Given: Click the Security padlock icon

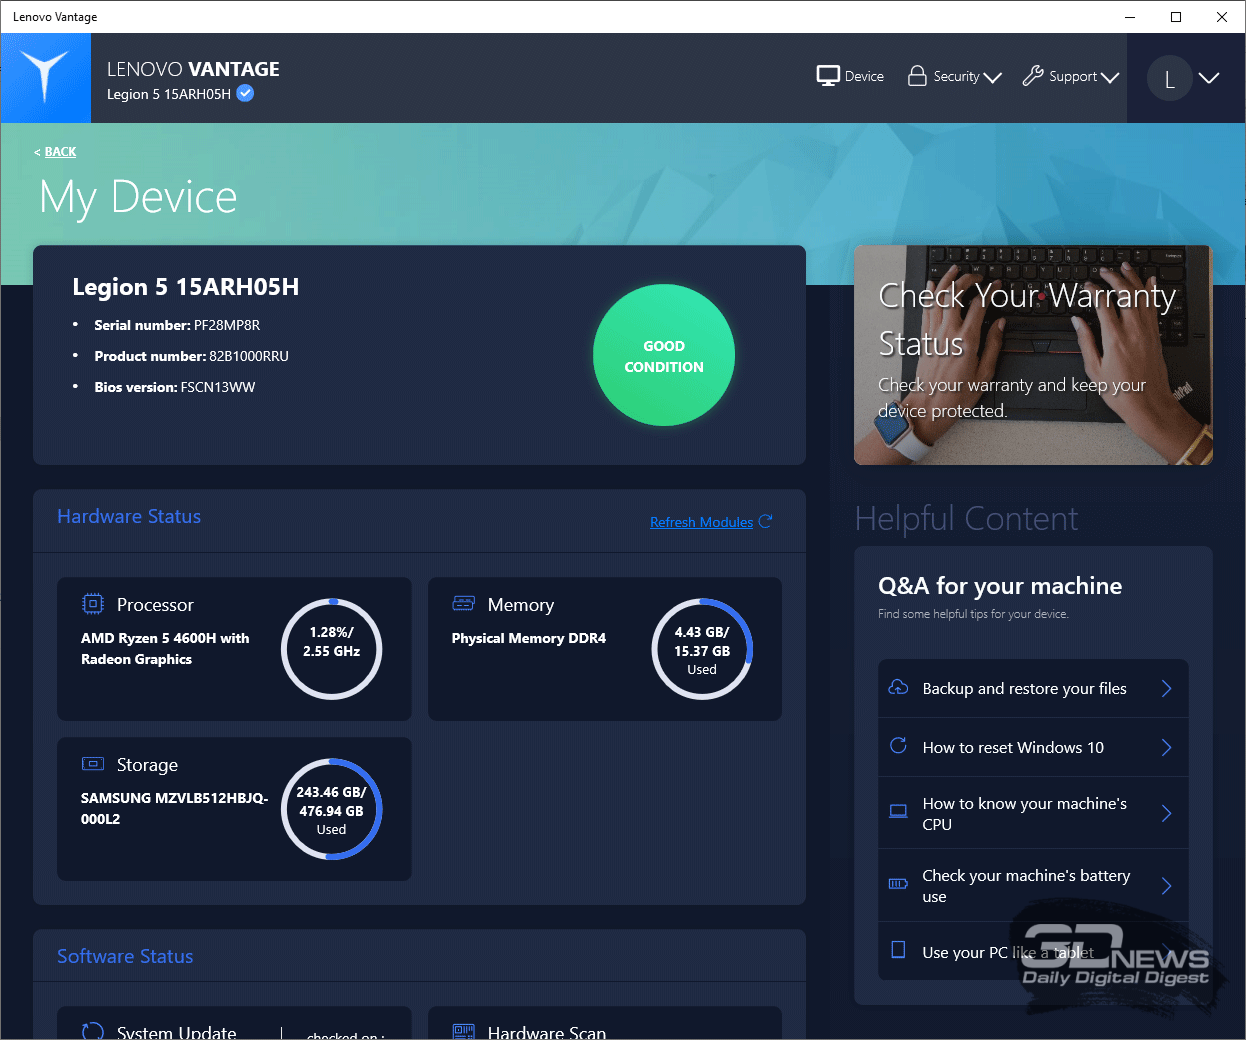Looking at the screenshot, I should tap(917, 76).
